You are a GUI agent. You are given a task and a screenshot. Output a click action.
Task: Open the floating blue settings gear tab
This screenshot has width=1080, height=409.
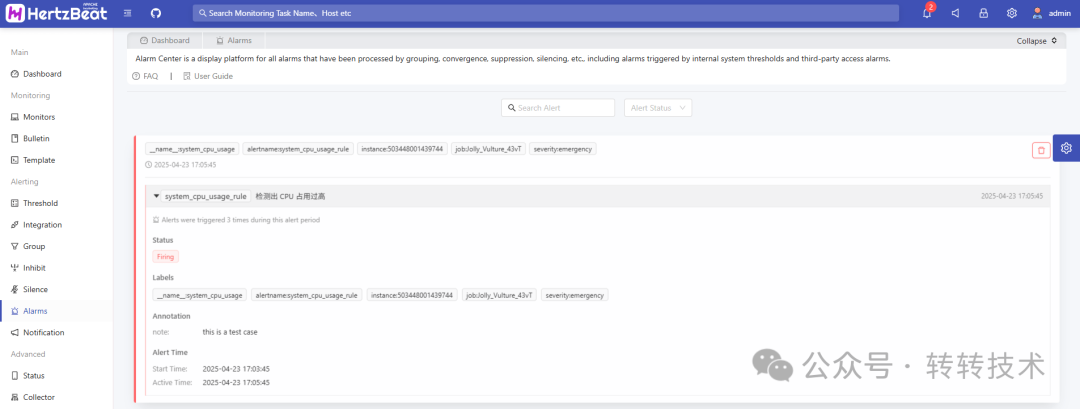(1066, 148)
